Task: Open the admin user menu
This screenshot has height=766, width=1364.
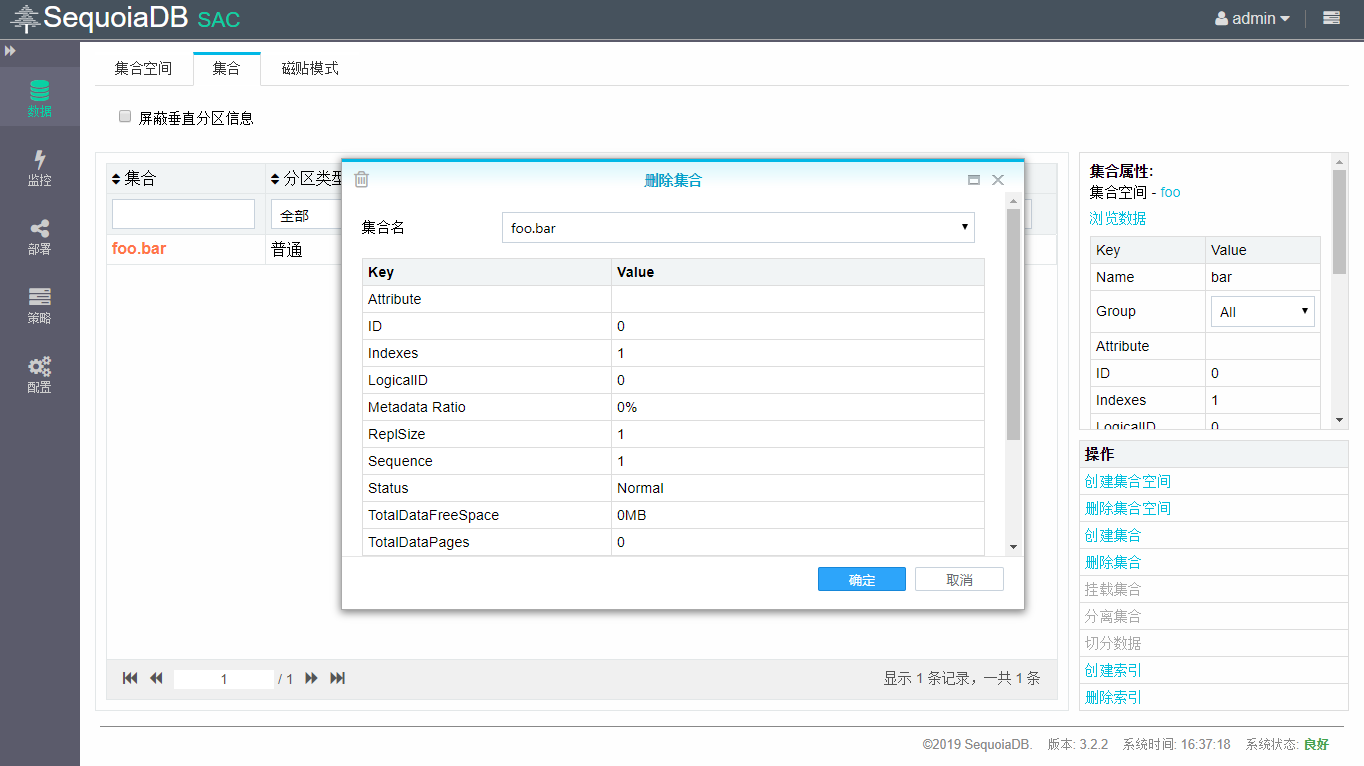Action: click(x=1252, y=18)
